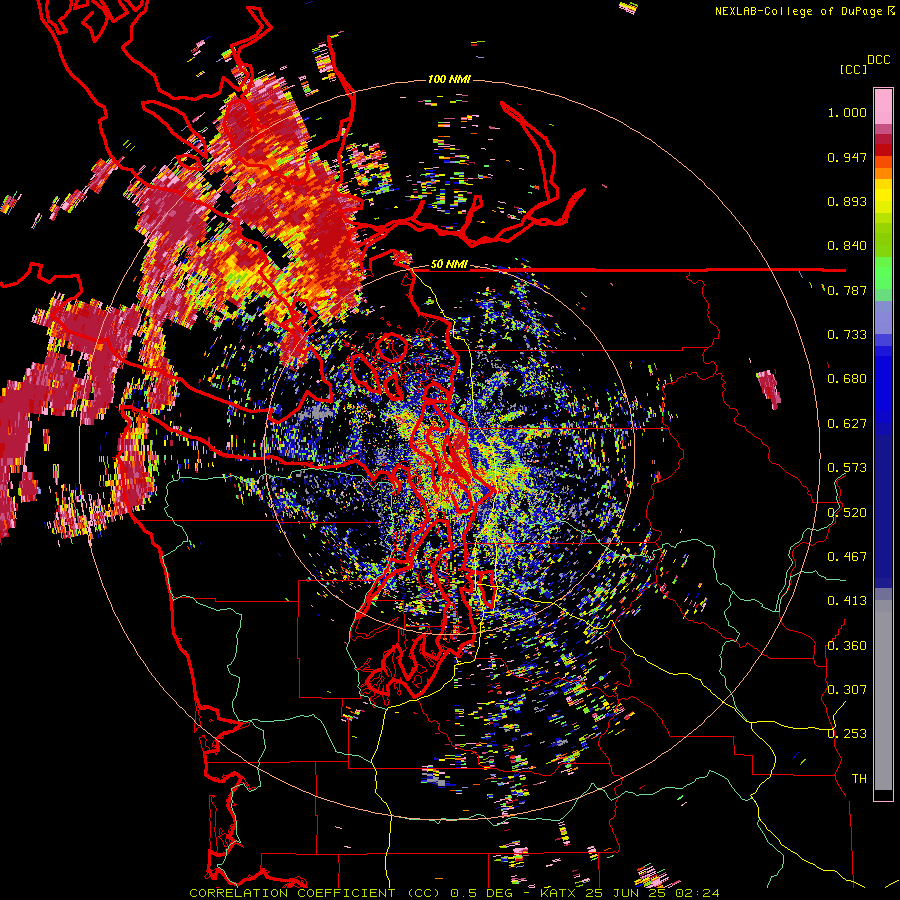Select the 0.413 legend value
Viewport: 900px width, 900px height.
847,601
